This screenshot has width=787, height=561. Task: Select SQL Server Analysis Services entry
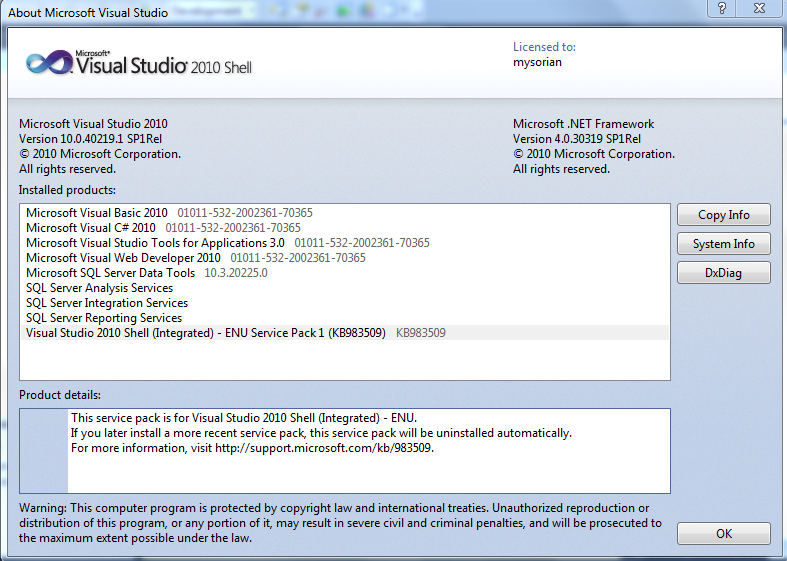[345, 288]
